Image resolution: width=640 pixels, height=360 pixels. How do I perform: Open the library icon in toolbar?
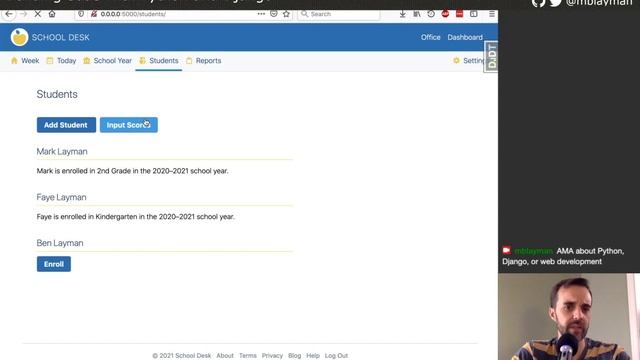tap(417, 14)
